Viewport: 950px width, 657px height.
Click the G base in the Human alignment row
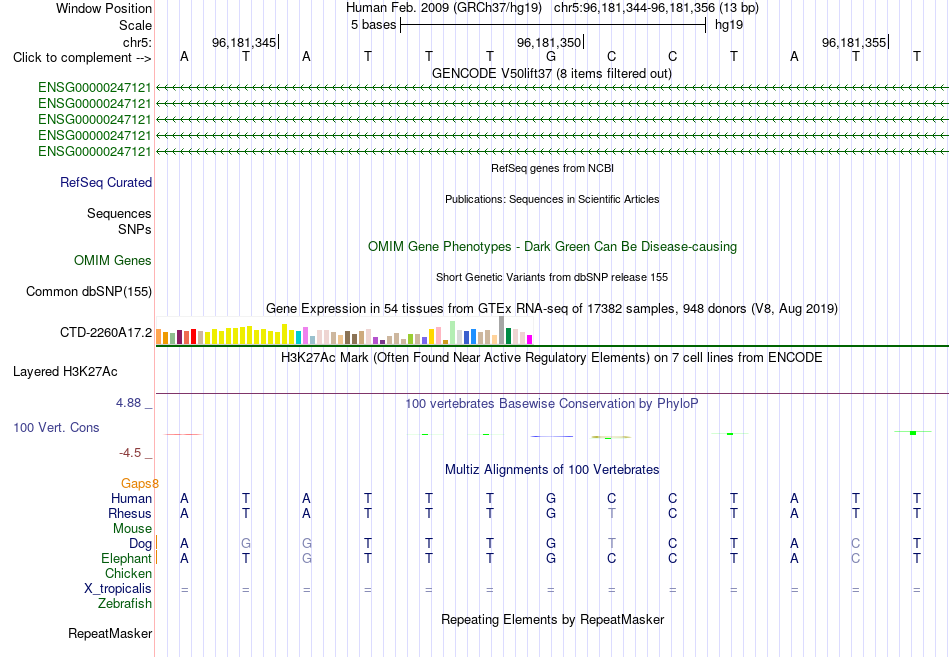click(x=551, y=499)
